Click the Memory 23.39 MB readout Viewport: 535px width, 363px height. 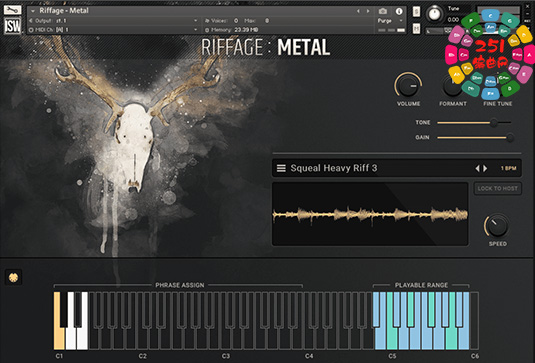[x=246, y=30]
